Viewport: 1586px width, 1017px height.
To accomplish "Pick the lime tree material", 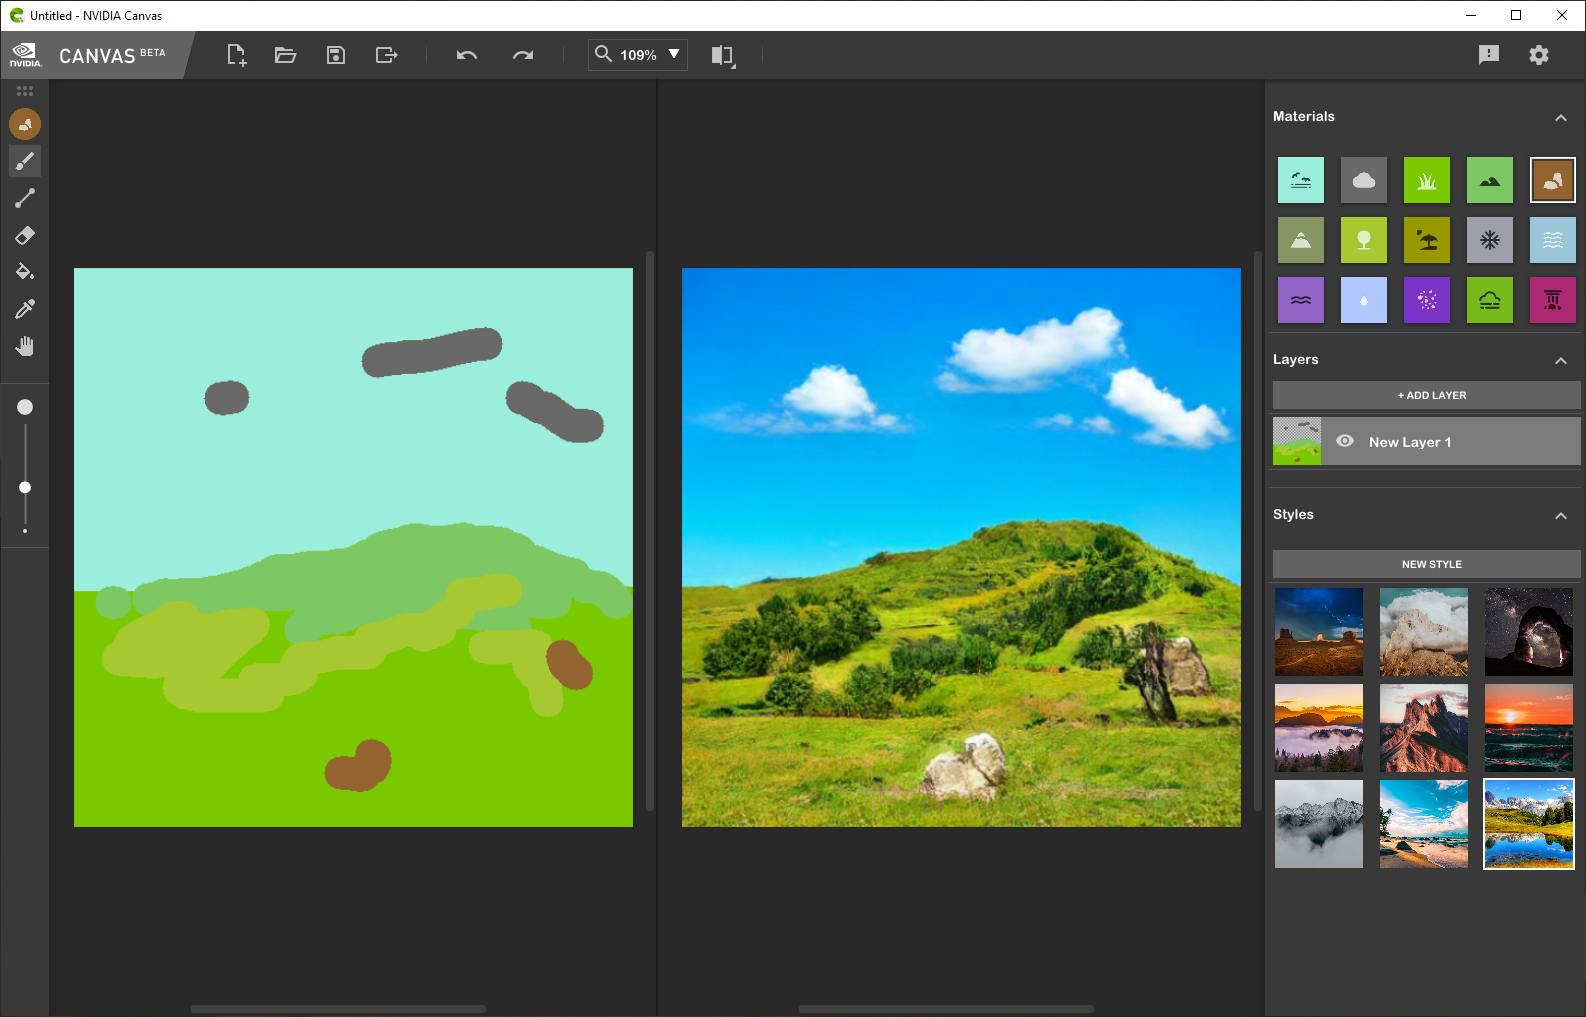I will pos(1364,240).
